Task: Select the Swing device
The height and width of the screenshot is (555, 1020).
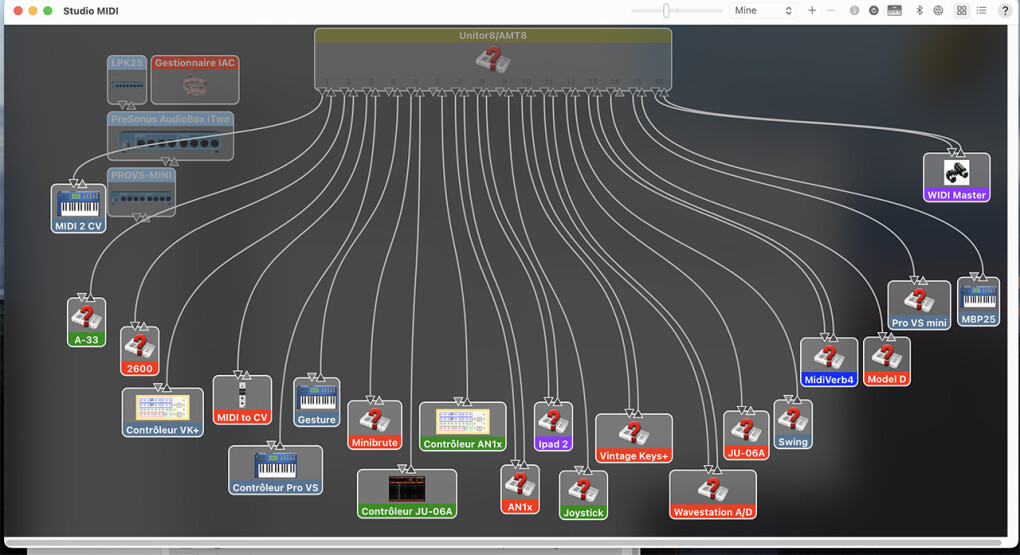Action: click(792, 424)
